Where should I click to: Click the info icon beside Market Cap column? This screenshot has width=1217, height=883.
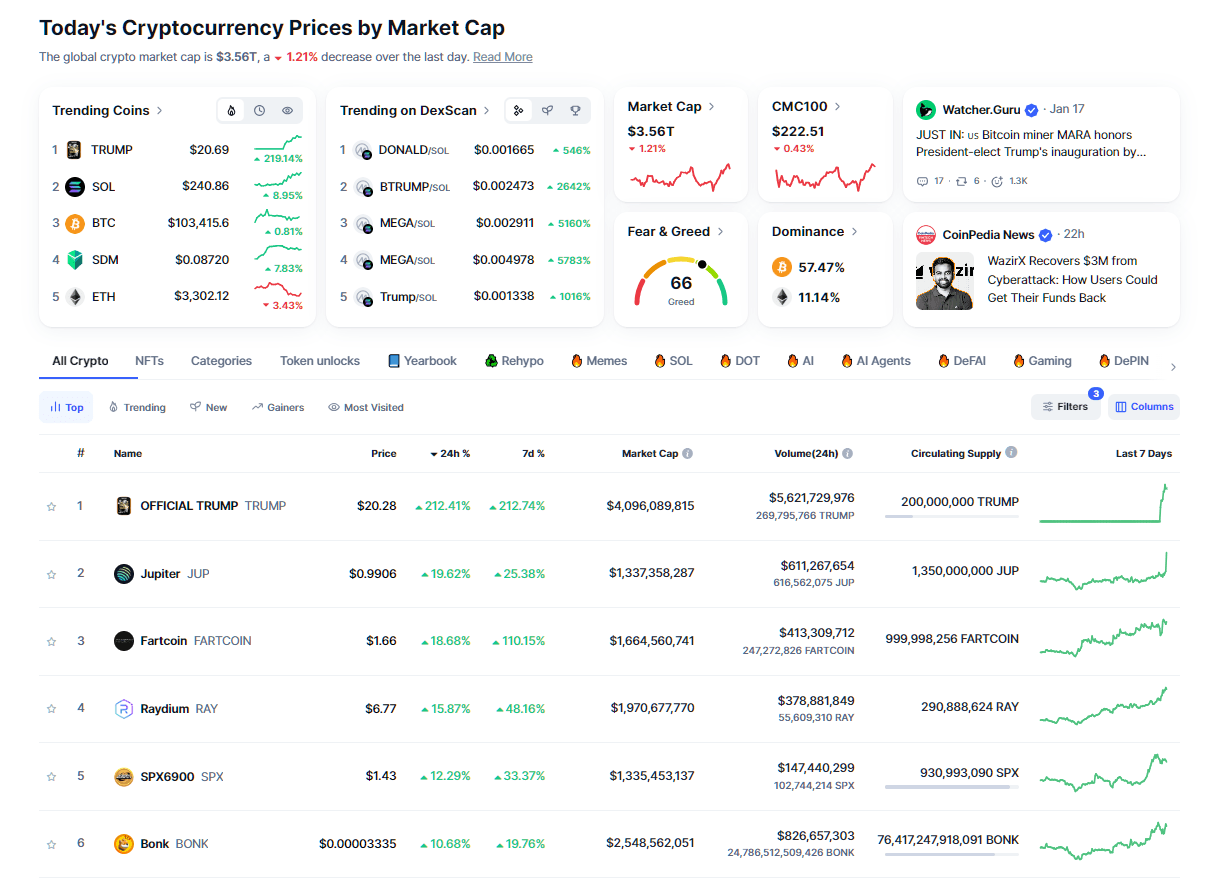coord(688,453)
